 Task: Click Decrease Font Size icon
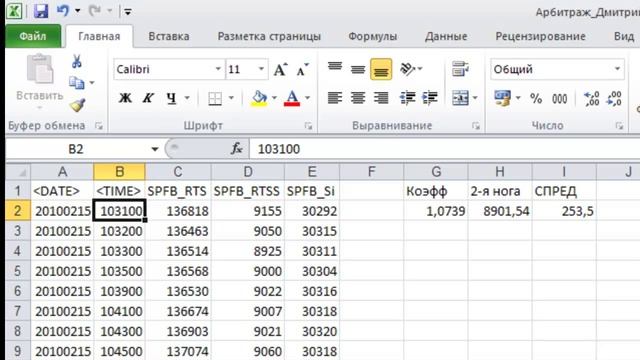point(302,69)
